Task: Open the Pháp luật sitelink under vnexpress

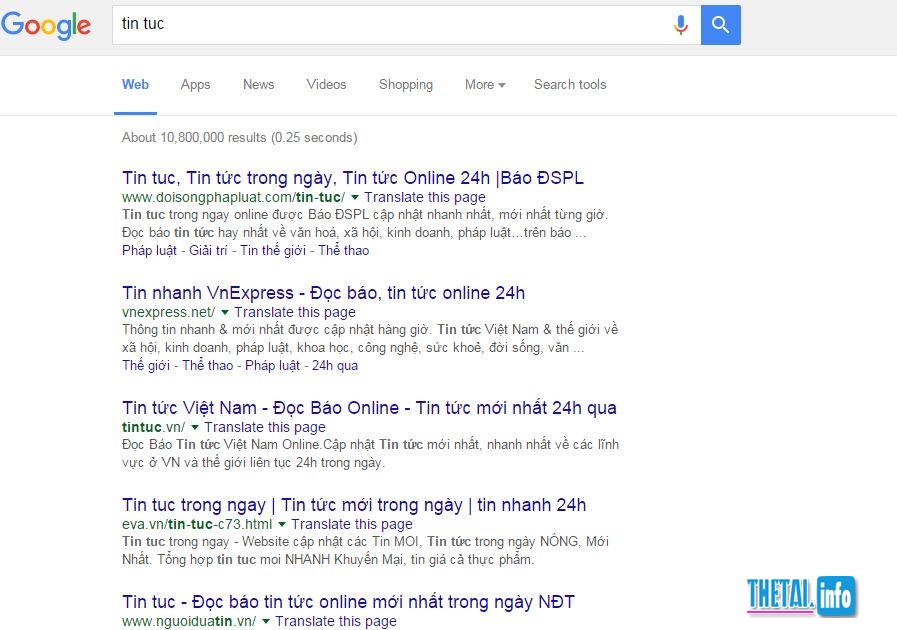Action: point(273,366)
